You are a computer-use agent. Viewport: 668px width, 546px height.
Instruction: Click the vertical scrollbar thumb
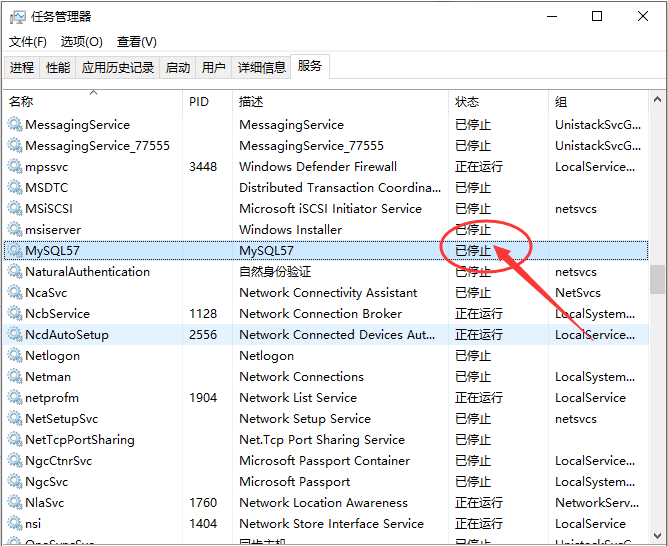pos(657,277)
